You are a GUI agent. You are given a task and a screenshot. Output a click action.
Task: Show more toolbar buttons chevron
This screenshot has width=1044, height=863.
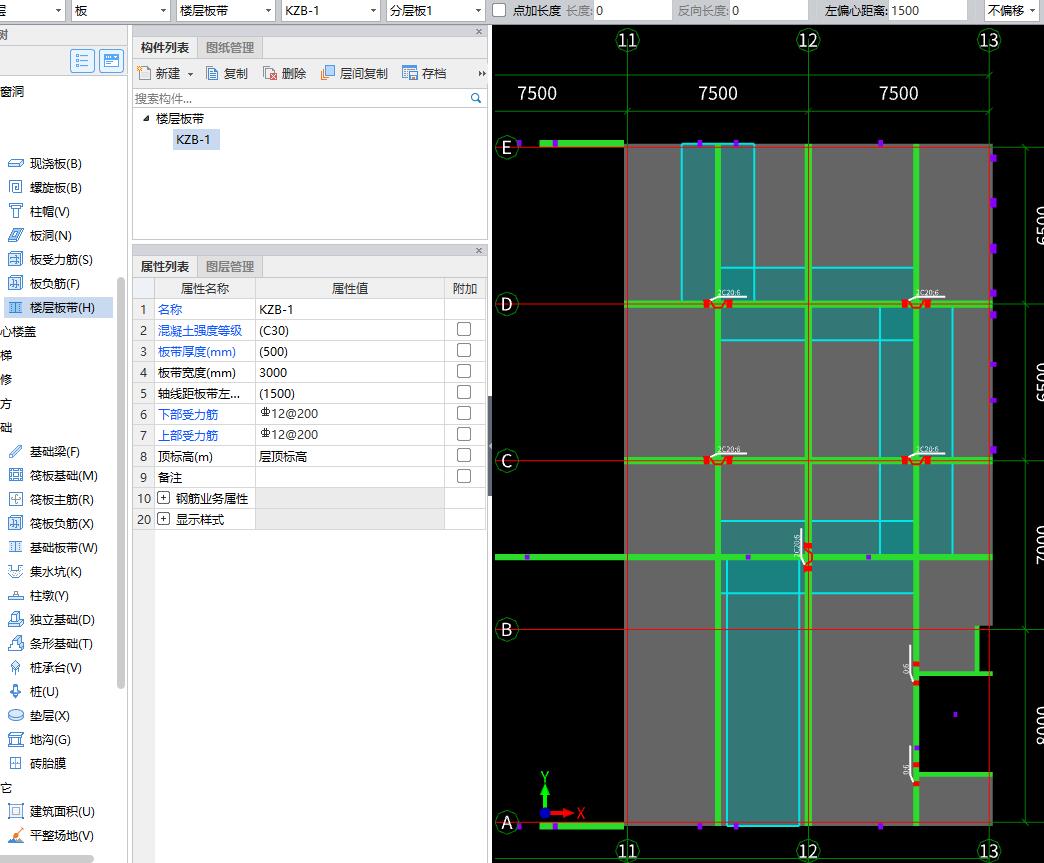[x=481, y=74]
